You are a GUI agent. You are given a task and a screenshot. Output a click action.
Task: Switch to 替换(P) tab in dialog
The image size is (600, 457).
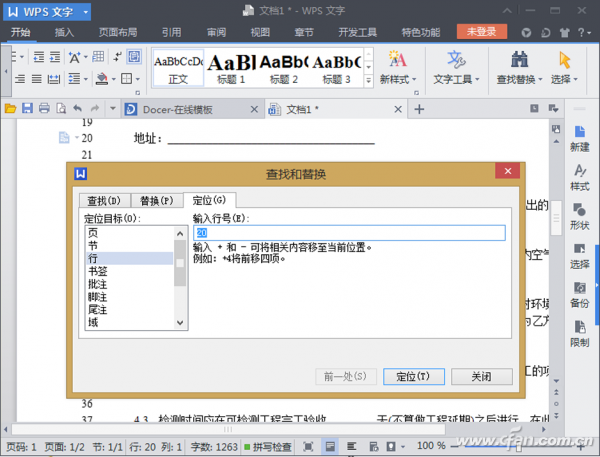click(x=157, y=201)
